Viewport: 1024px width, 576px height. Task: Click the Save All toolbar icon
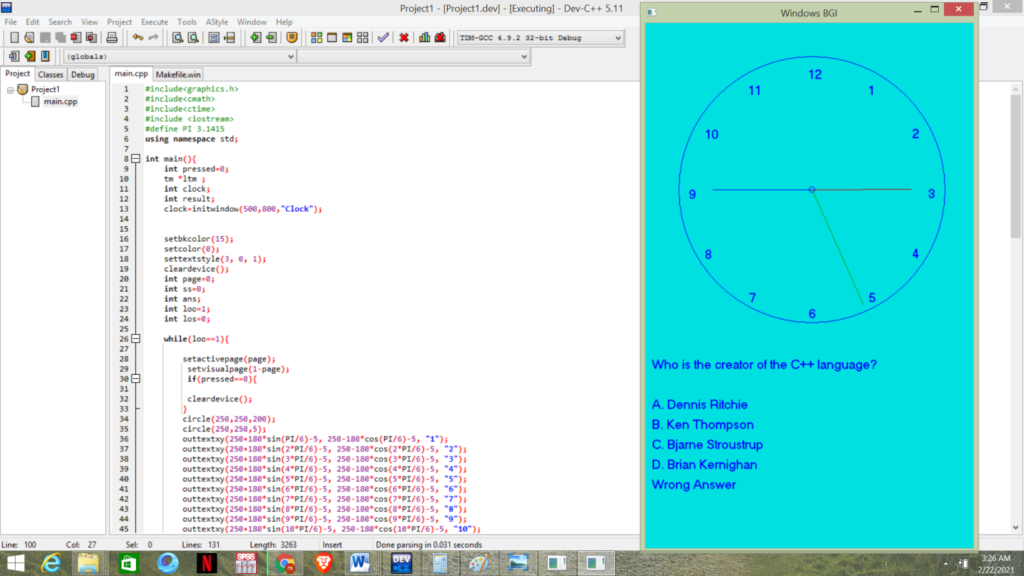[60, 38]
